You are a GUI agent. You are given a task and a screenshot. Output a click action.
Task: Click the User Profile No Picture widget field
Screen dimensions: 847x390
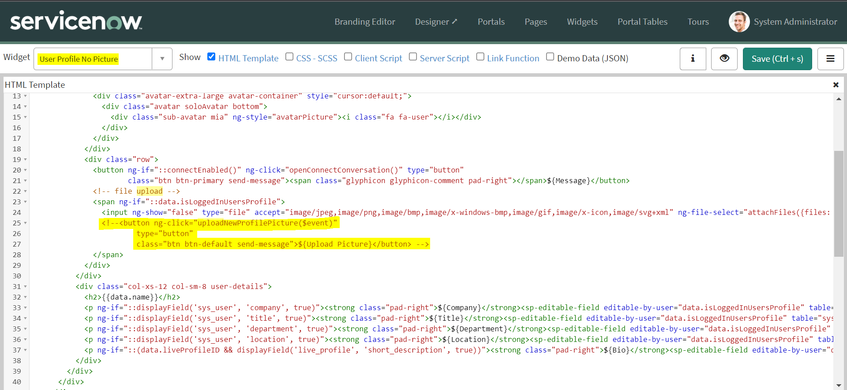tap(93, 59)
